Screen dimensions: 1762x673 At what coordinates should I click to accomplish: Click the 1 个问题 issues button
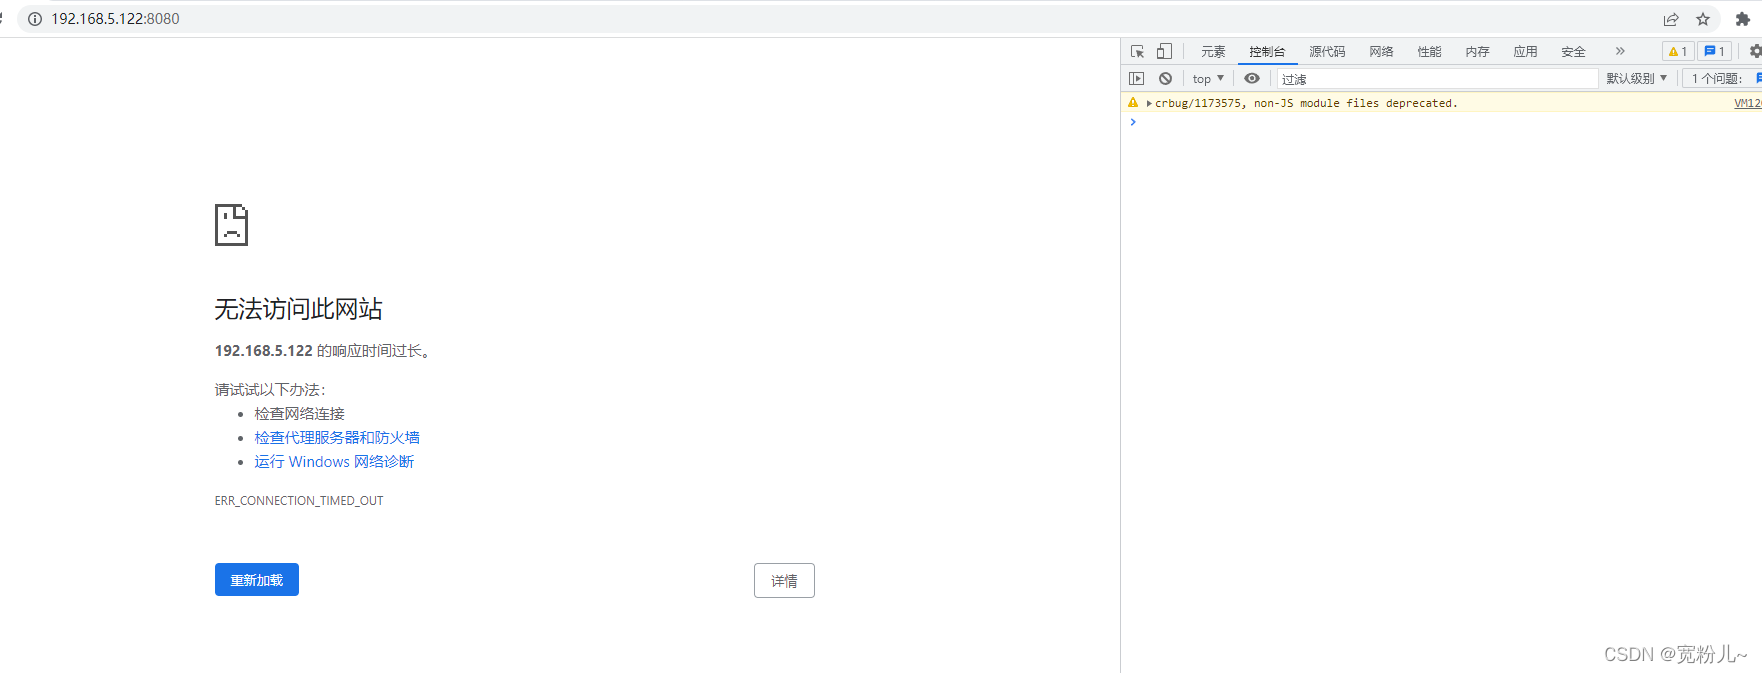1721,78
